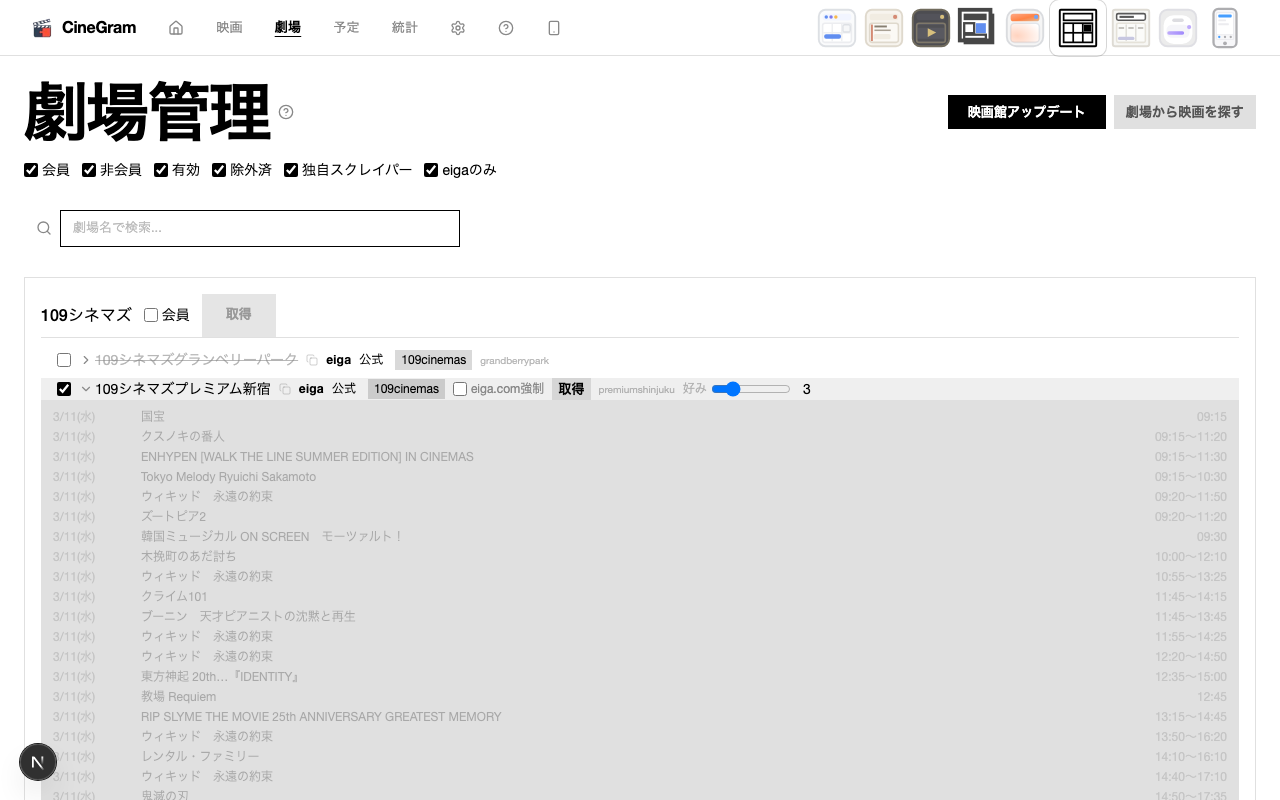Choose the smartphone theme icon at far right
Screen dimensions: 1280x800
coord(1225,28)
